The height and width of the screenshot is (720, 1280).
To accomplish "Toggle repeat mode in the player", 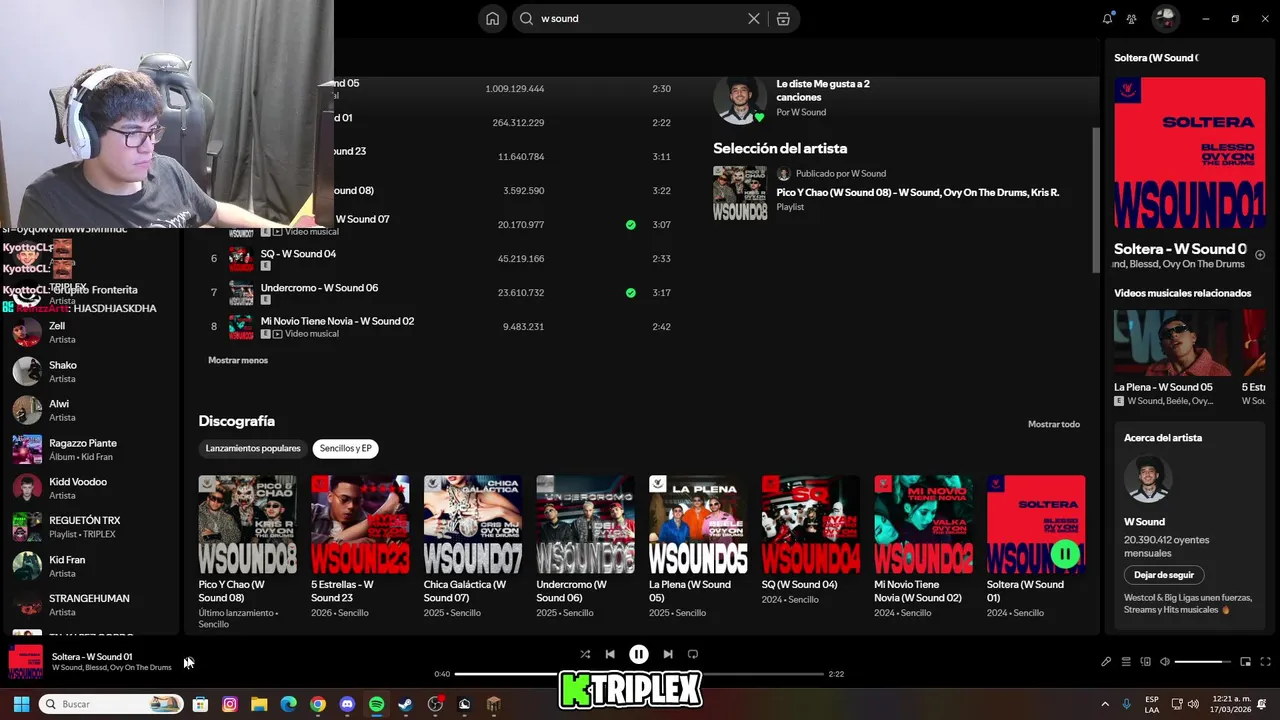I will point(693,654).
